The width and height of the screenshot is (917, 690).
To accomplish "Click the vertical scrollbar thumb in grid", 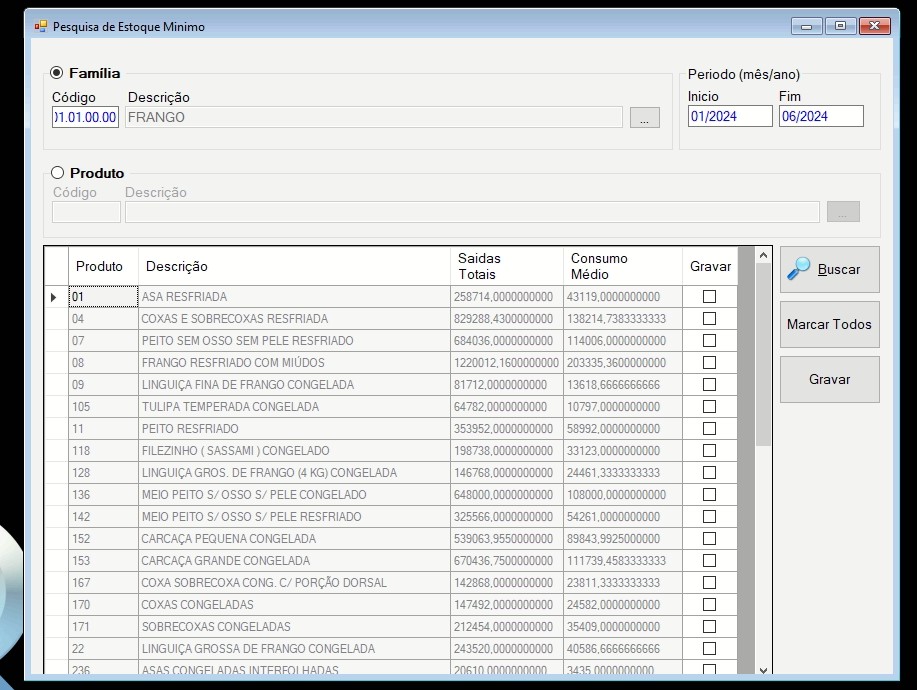I will (763, 355).
